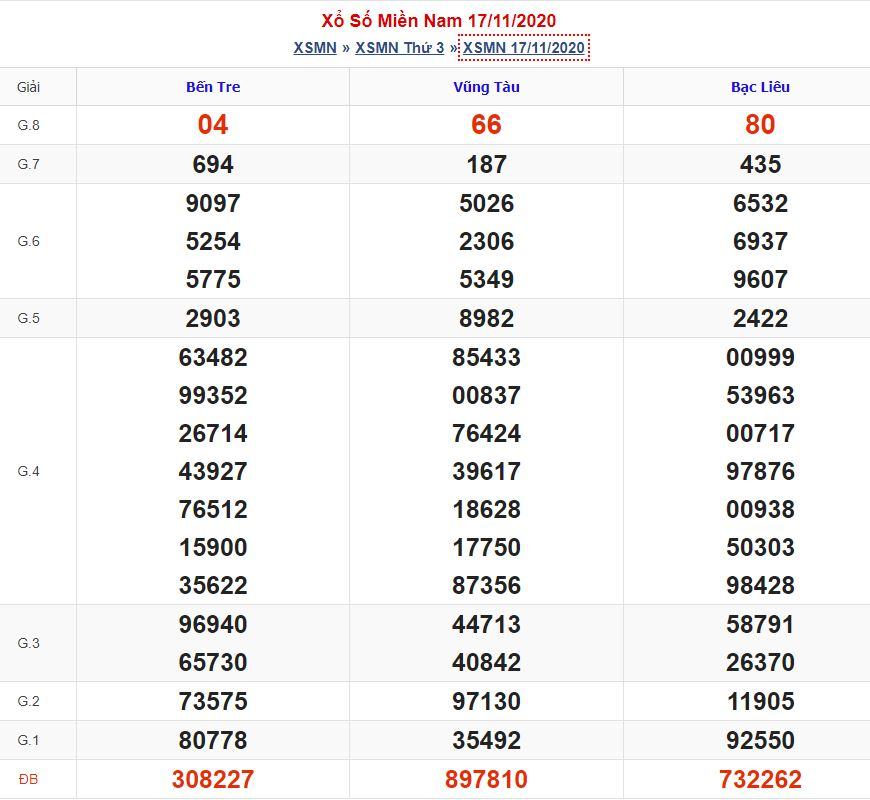The image size is (870, 800).
Task: Click the G.4 number 00837
Action: tap(487, 396)
